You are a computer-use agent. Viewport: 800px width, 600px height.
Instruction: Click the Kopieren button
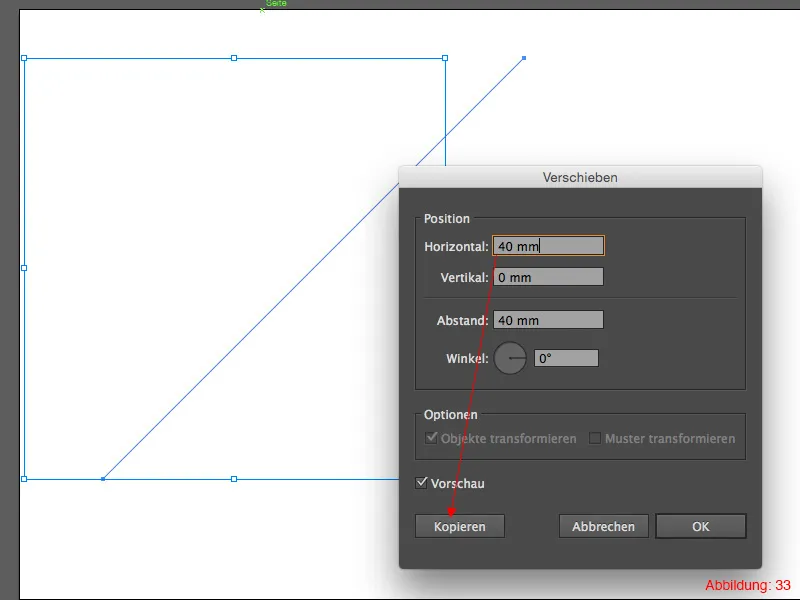(460, 526)
